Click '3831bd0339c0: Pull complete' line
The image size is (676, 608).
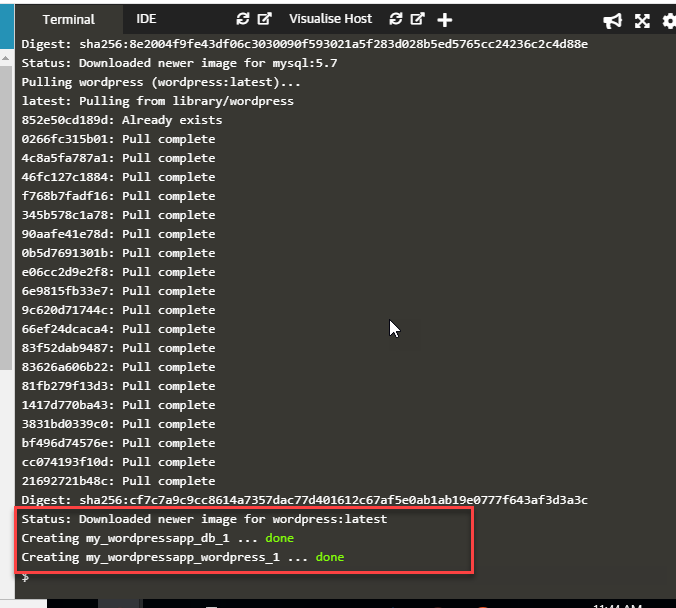click(118, 423)
